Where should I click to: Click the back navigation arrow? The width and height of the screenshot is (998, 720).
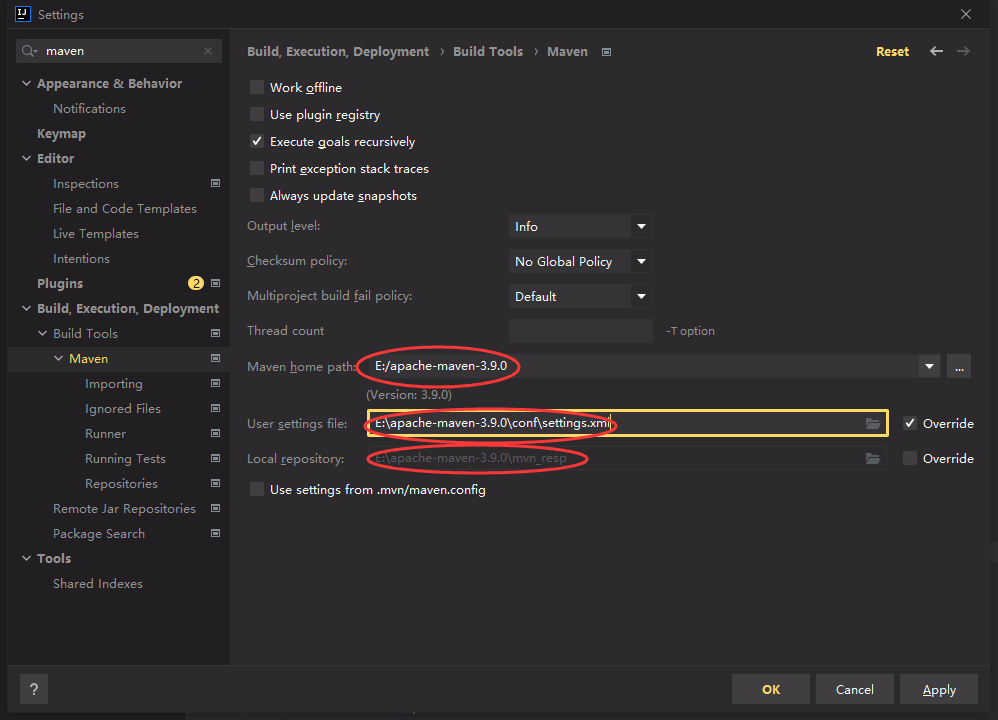(x=936, y=51)
